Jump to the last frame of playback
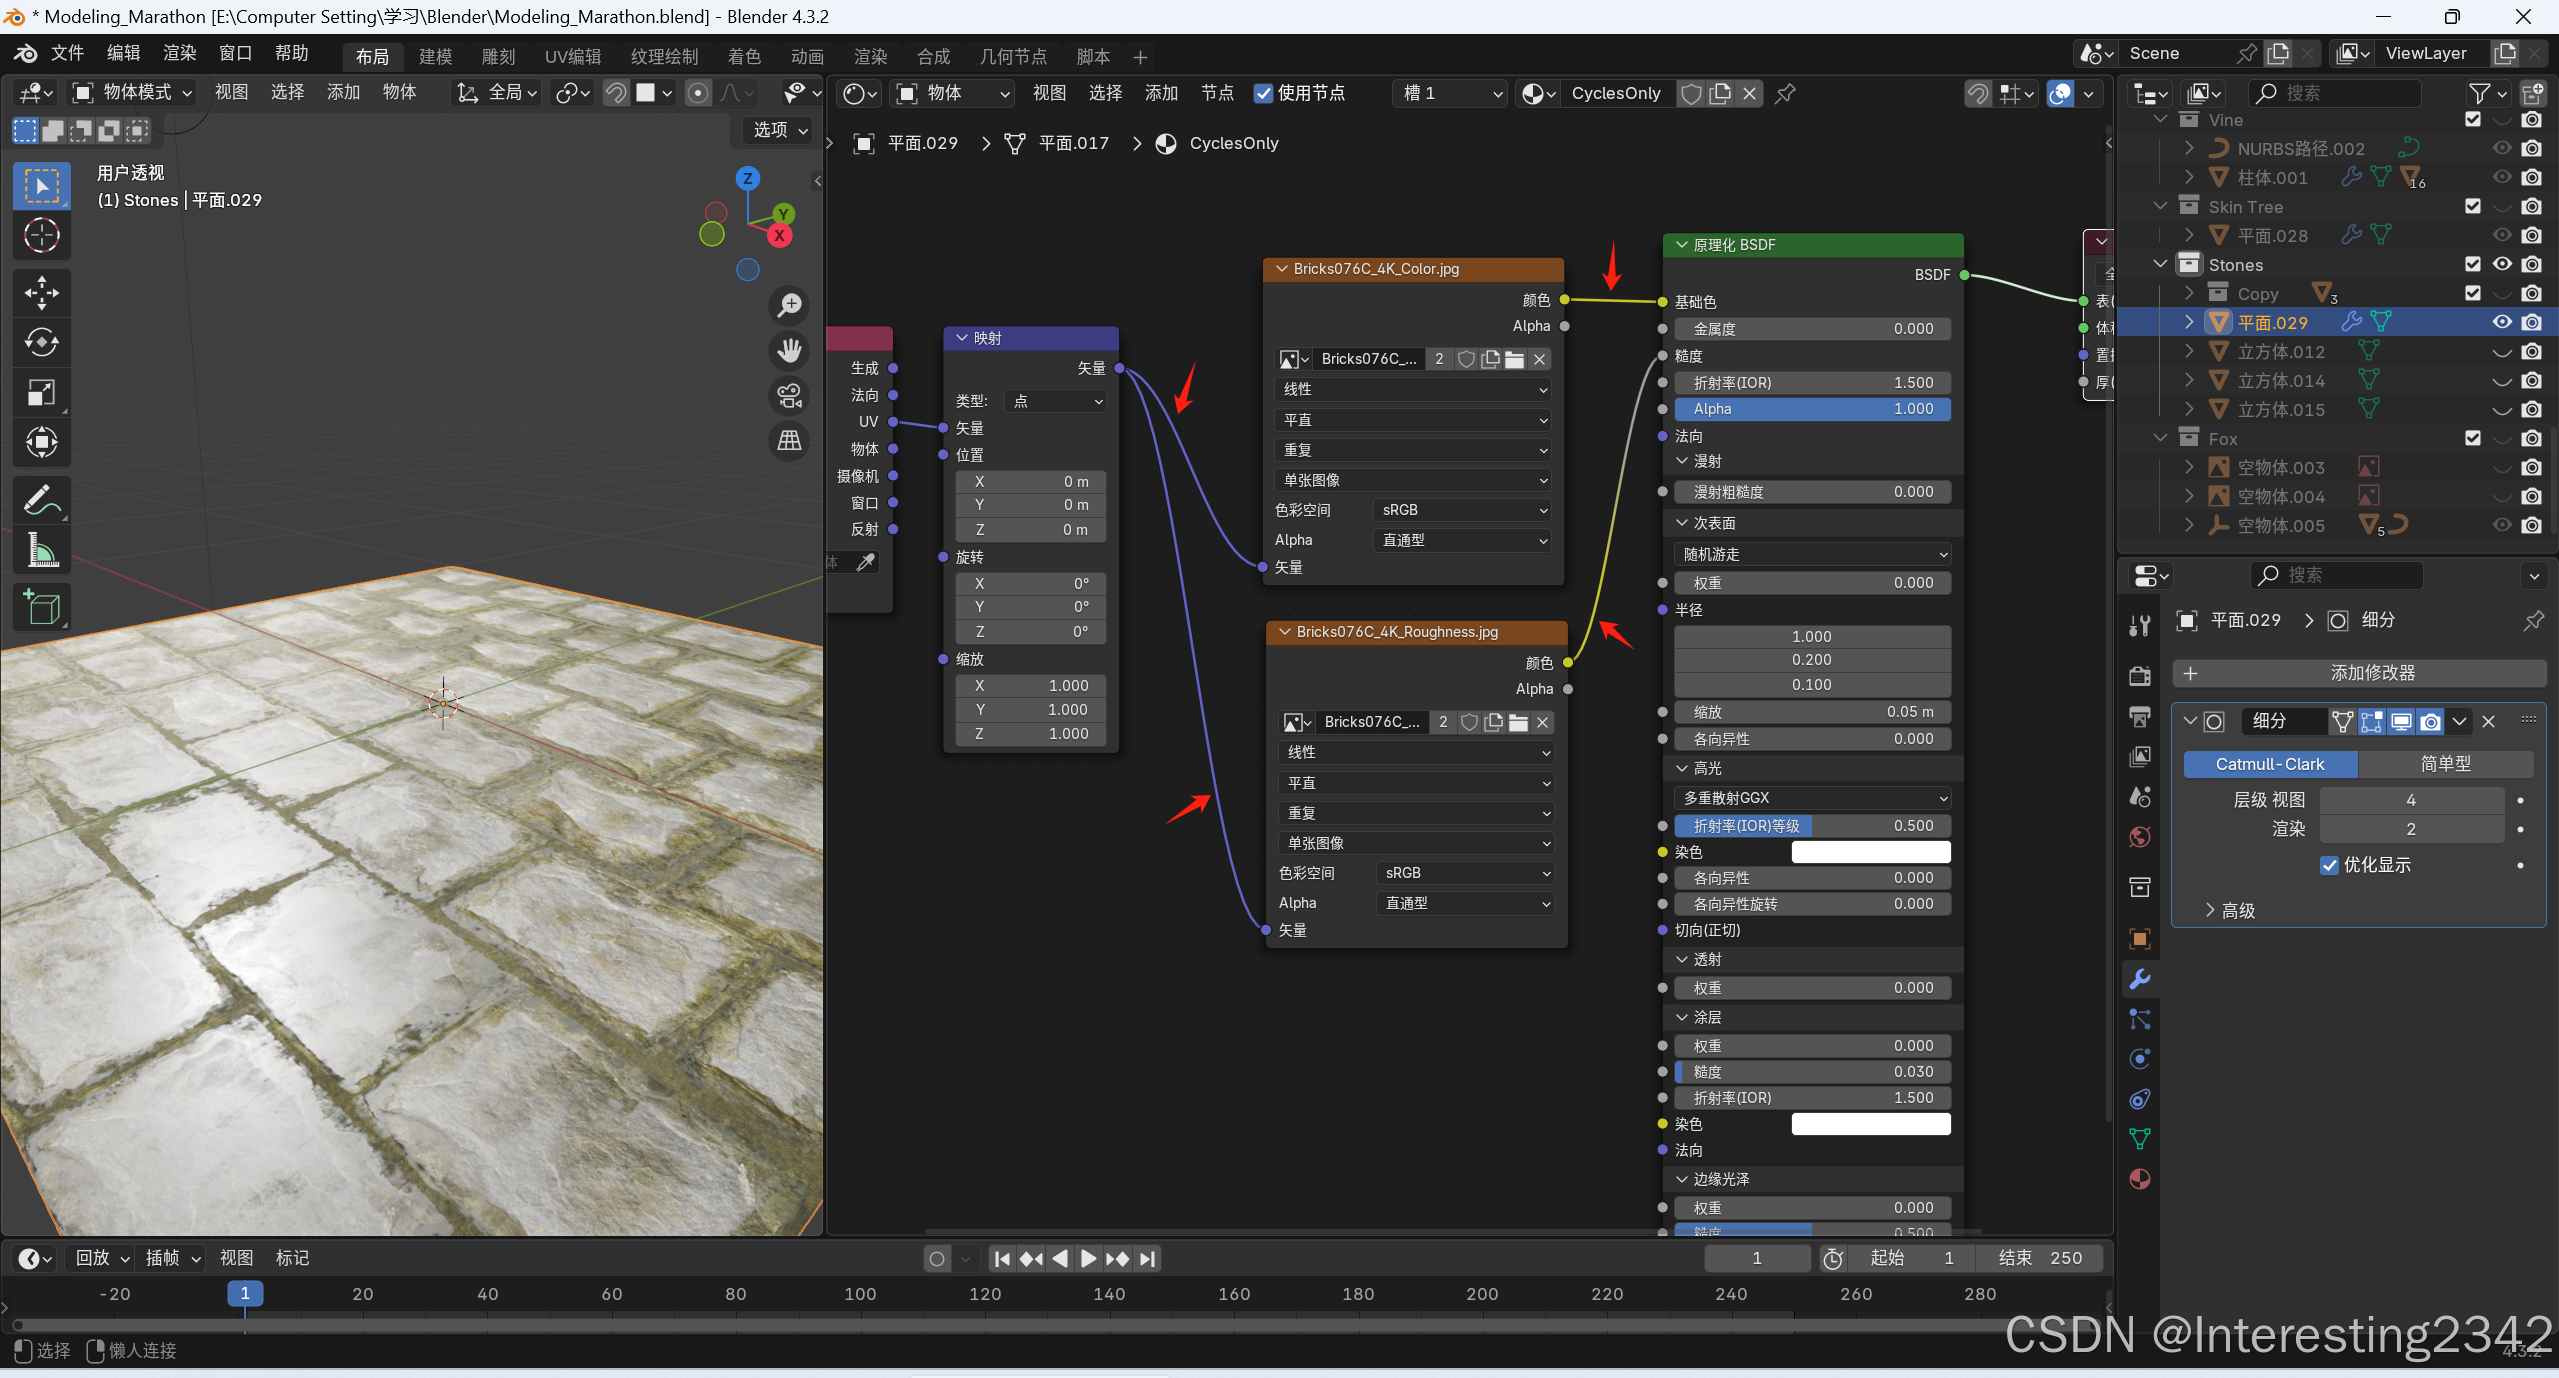 pyautogui.click(x=1148, y=1259)
